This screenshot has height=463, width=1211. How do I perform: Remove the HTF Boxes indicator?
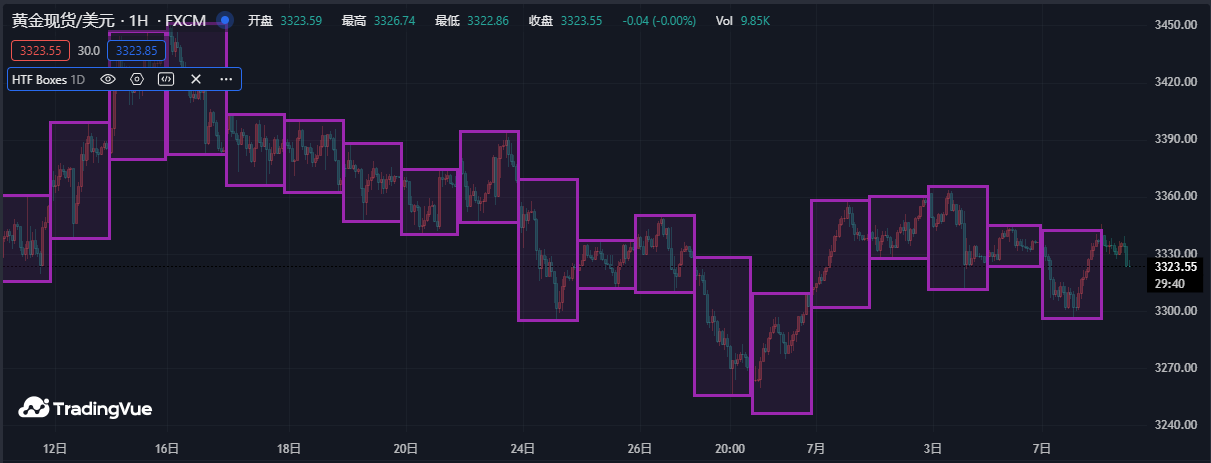pyautogui.click(x=196, y=79)
